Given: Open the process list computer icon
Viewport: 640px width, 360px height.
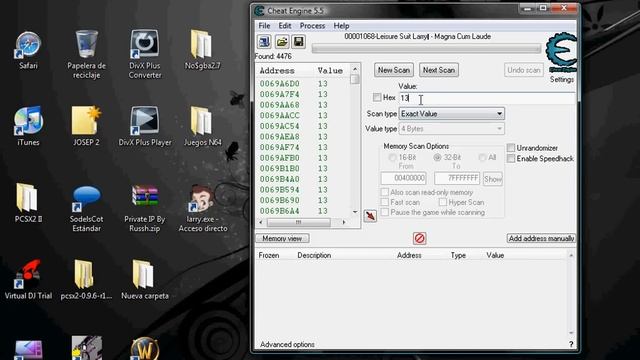Looking at the screenshot, I should (x=264, y=42).
